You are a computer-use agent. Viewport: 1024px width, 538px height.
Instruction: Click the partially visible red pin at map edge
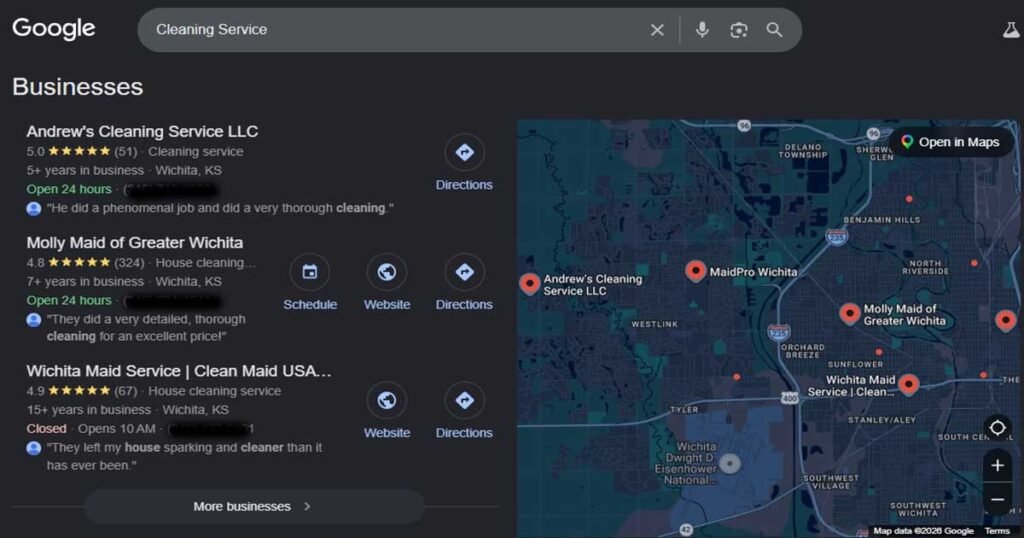click(x=1006, y=321)
